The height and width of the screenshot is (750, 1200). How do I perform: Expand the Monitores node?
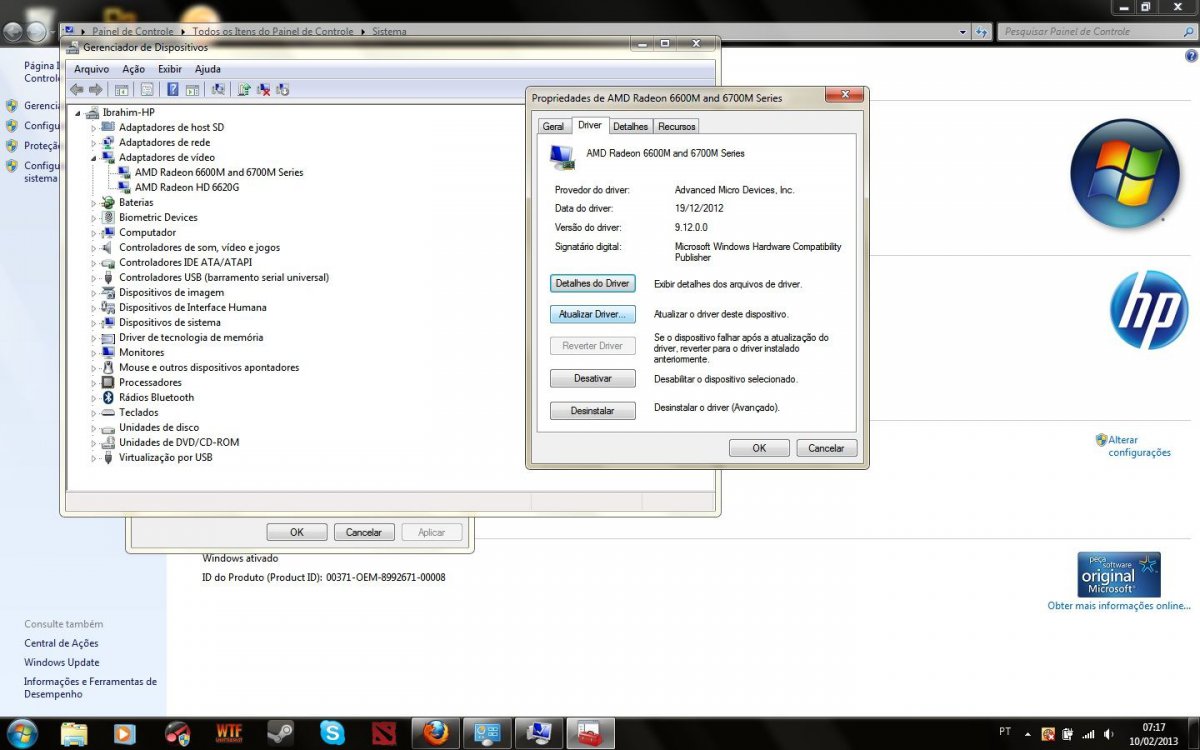(94, 352)
